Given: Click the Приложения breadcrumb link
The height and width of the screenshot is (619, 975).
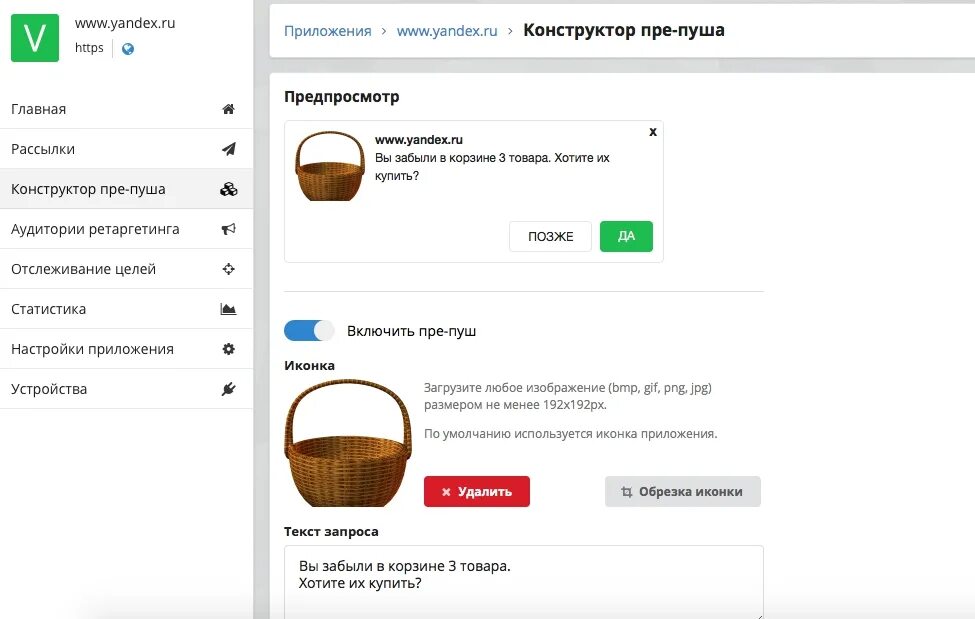Looking at the screenshot, I should point(327,31).
